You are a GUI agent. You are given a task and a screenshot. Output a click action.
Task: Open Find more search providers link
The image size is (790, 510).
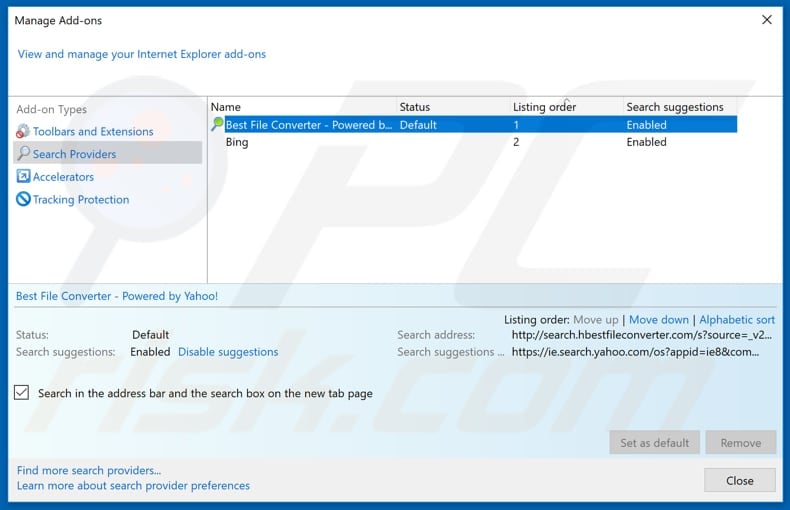click(x=89, y=470)
